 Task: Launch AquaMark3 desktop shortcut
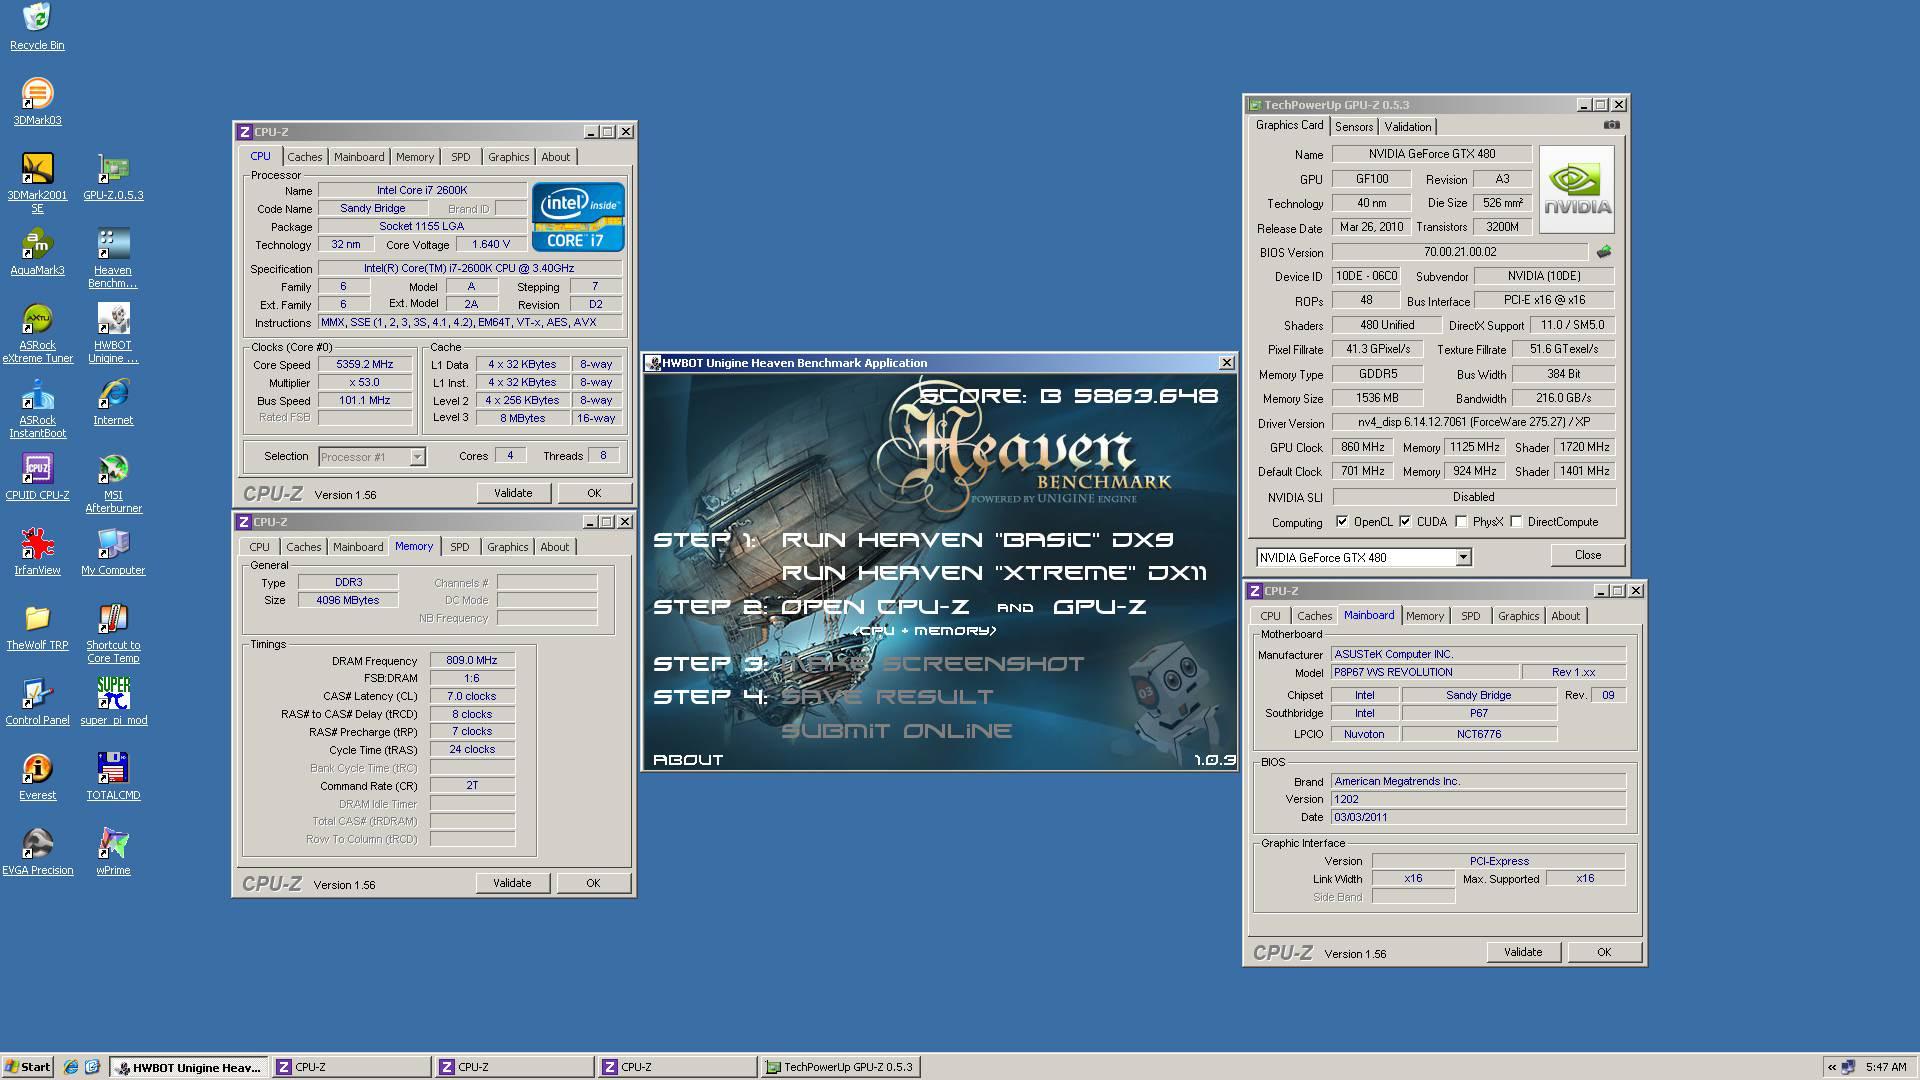click(37, 251)
